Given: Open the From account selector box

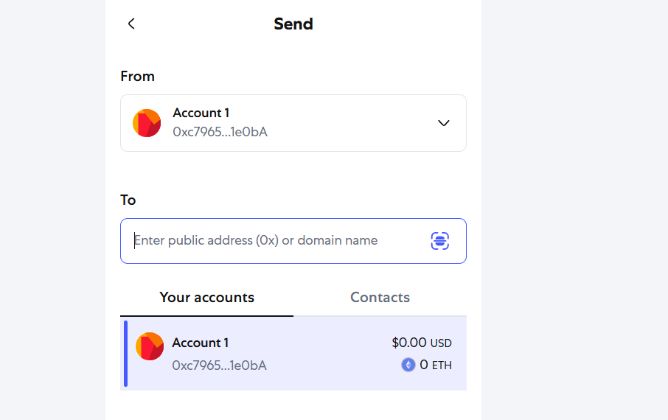Looking at the screenshot, I should (293, 123).
